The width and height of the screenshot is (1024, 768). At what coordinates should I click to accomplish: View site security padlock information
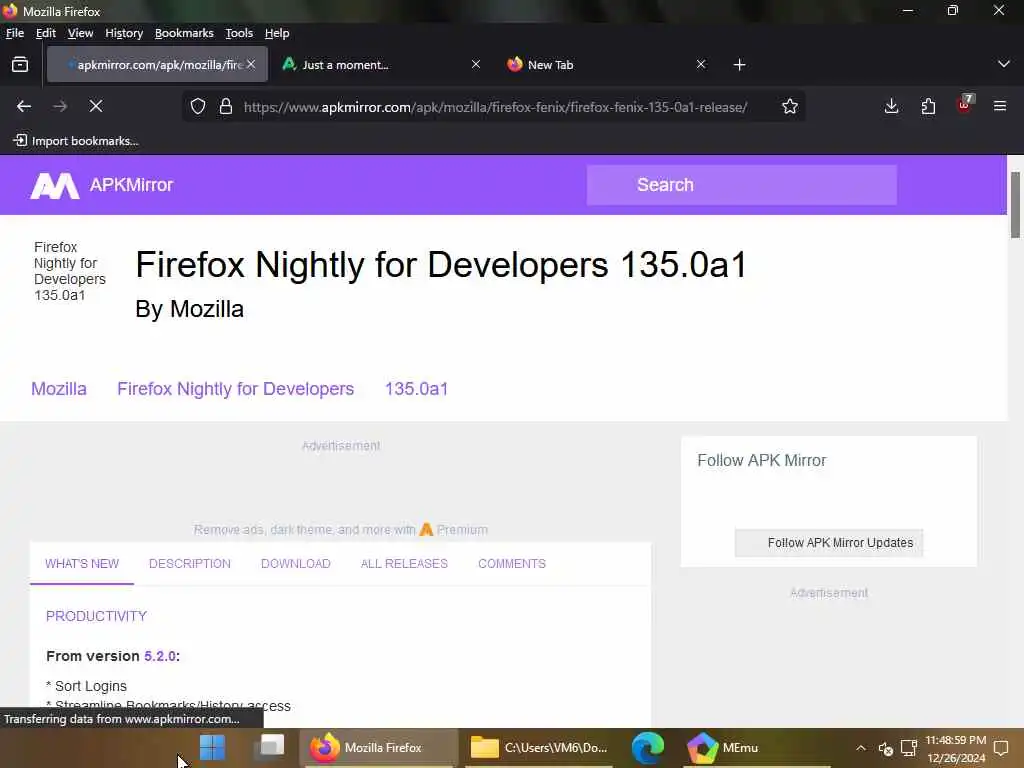(226, 106)
